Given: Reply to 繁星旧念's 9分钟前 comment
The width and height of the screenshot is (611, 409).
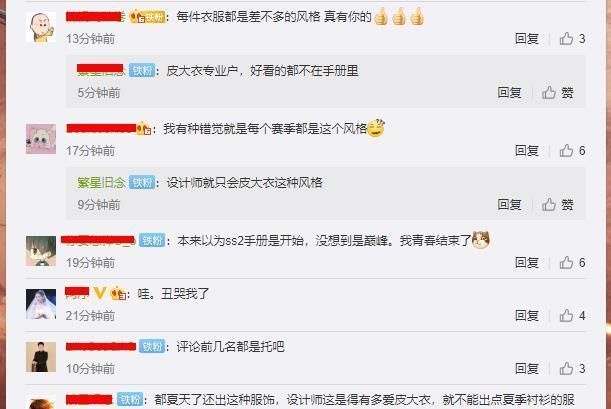Looking at the screenshot, I should pos(509,204).
